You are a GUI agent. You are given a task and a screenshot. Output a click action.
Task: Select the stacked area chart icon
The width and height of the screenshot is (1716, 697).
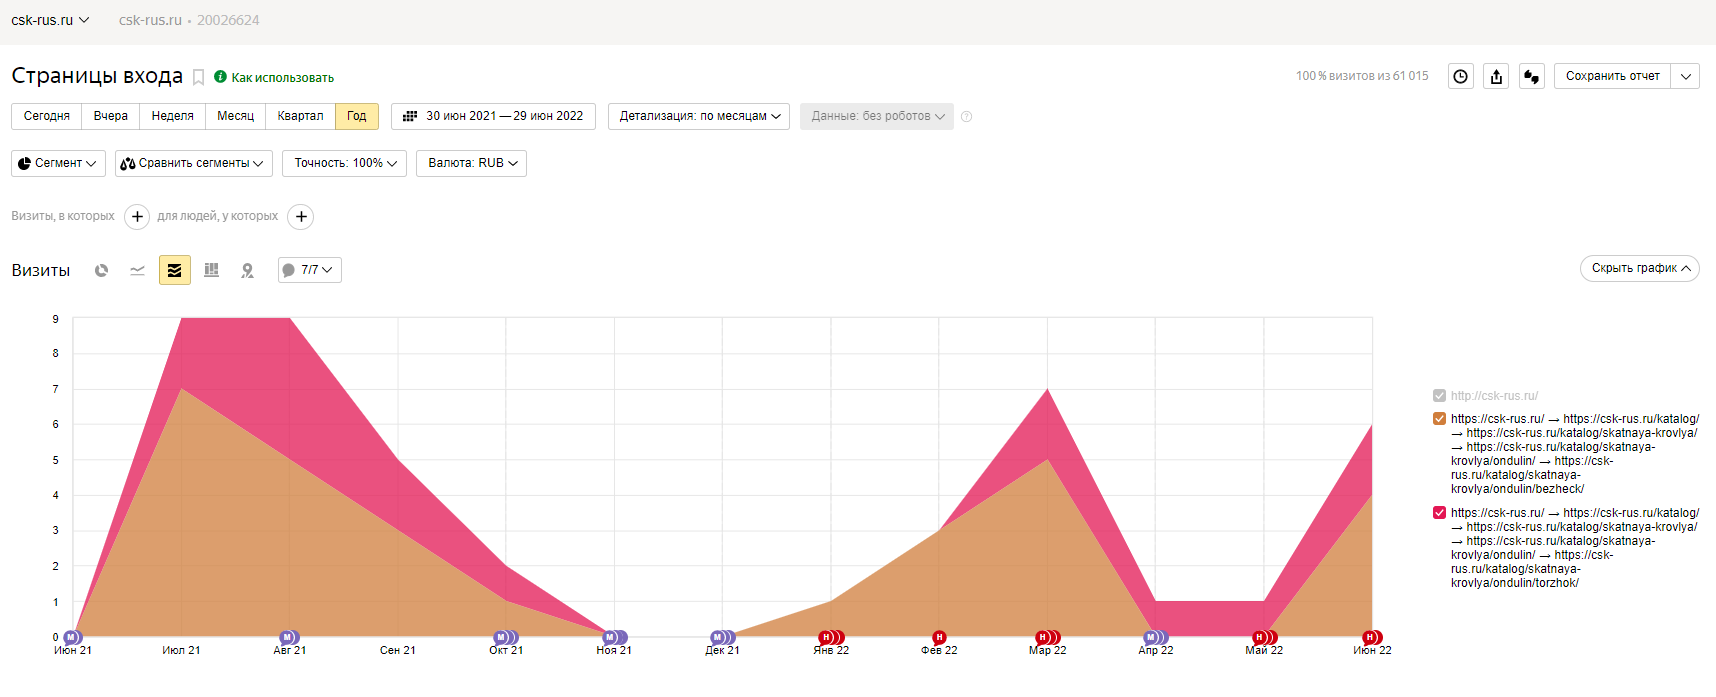[175, 270]
